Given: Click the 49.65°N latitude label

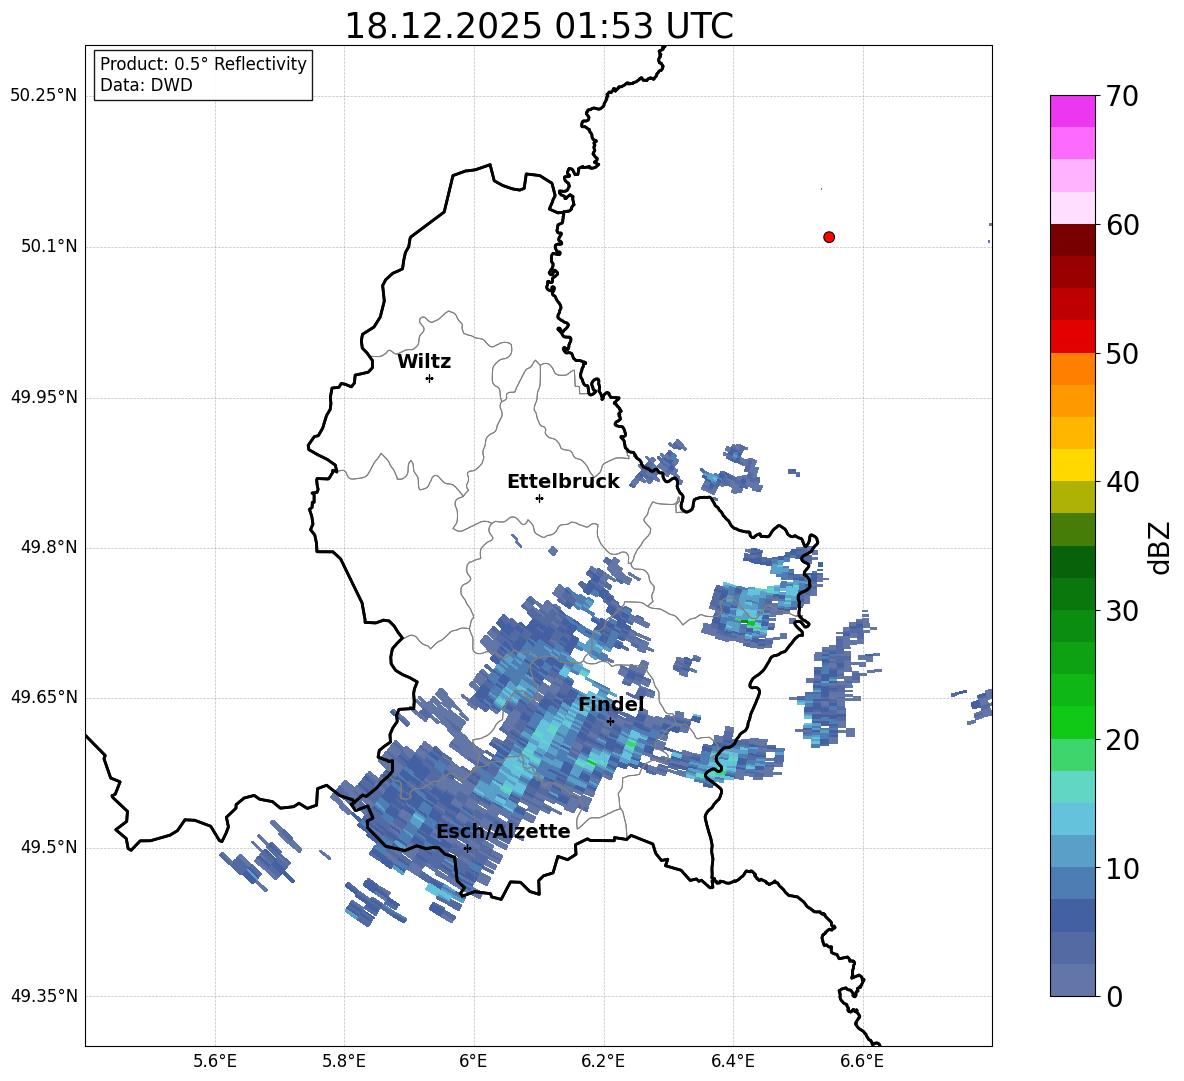Looking at the screenshot, I should (45, 696).
